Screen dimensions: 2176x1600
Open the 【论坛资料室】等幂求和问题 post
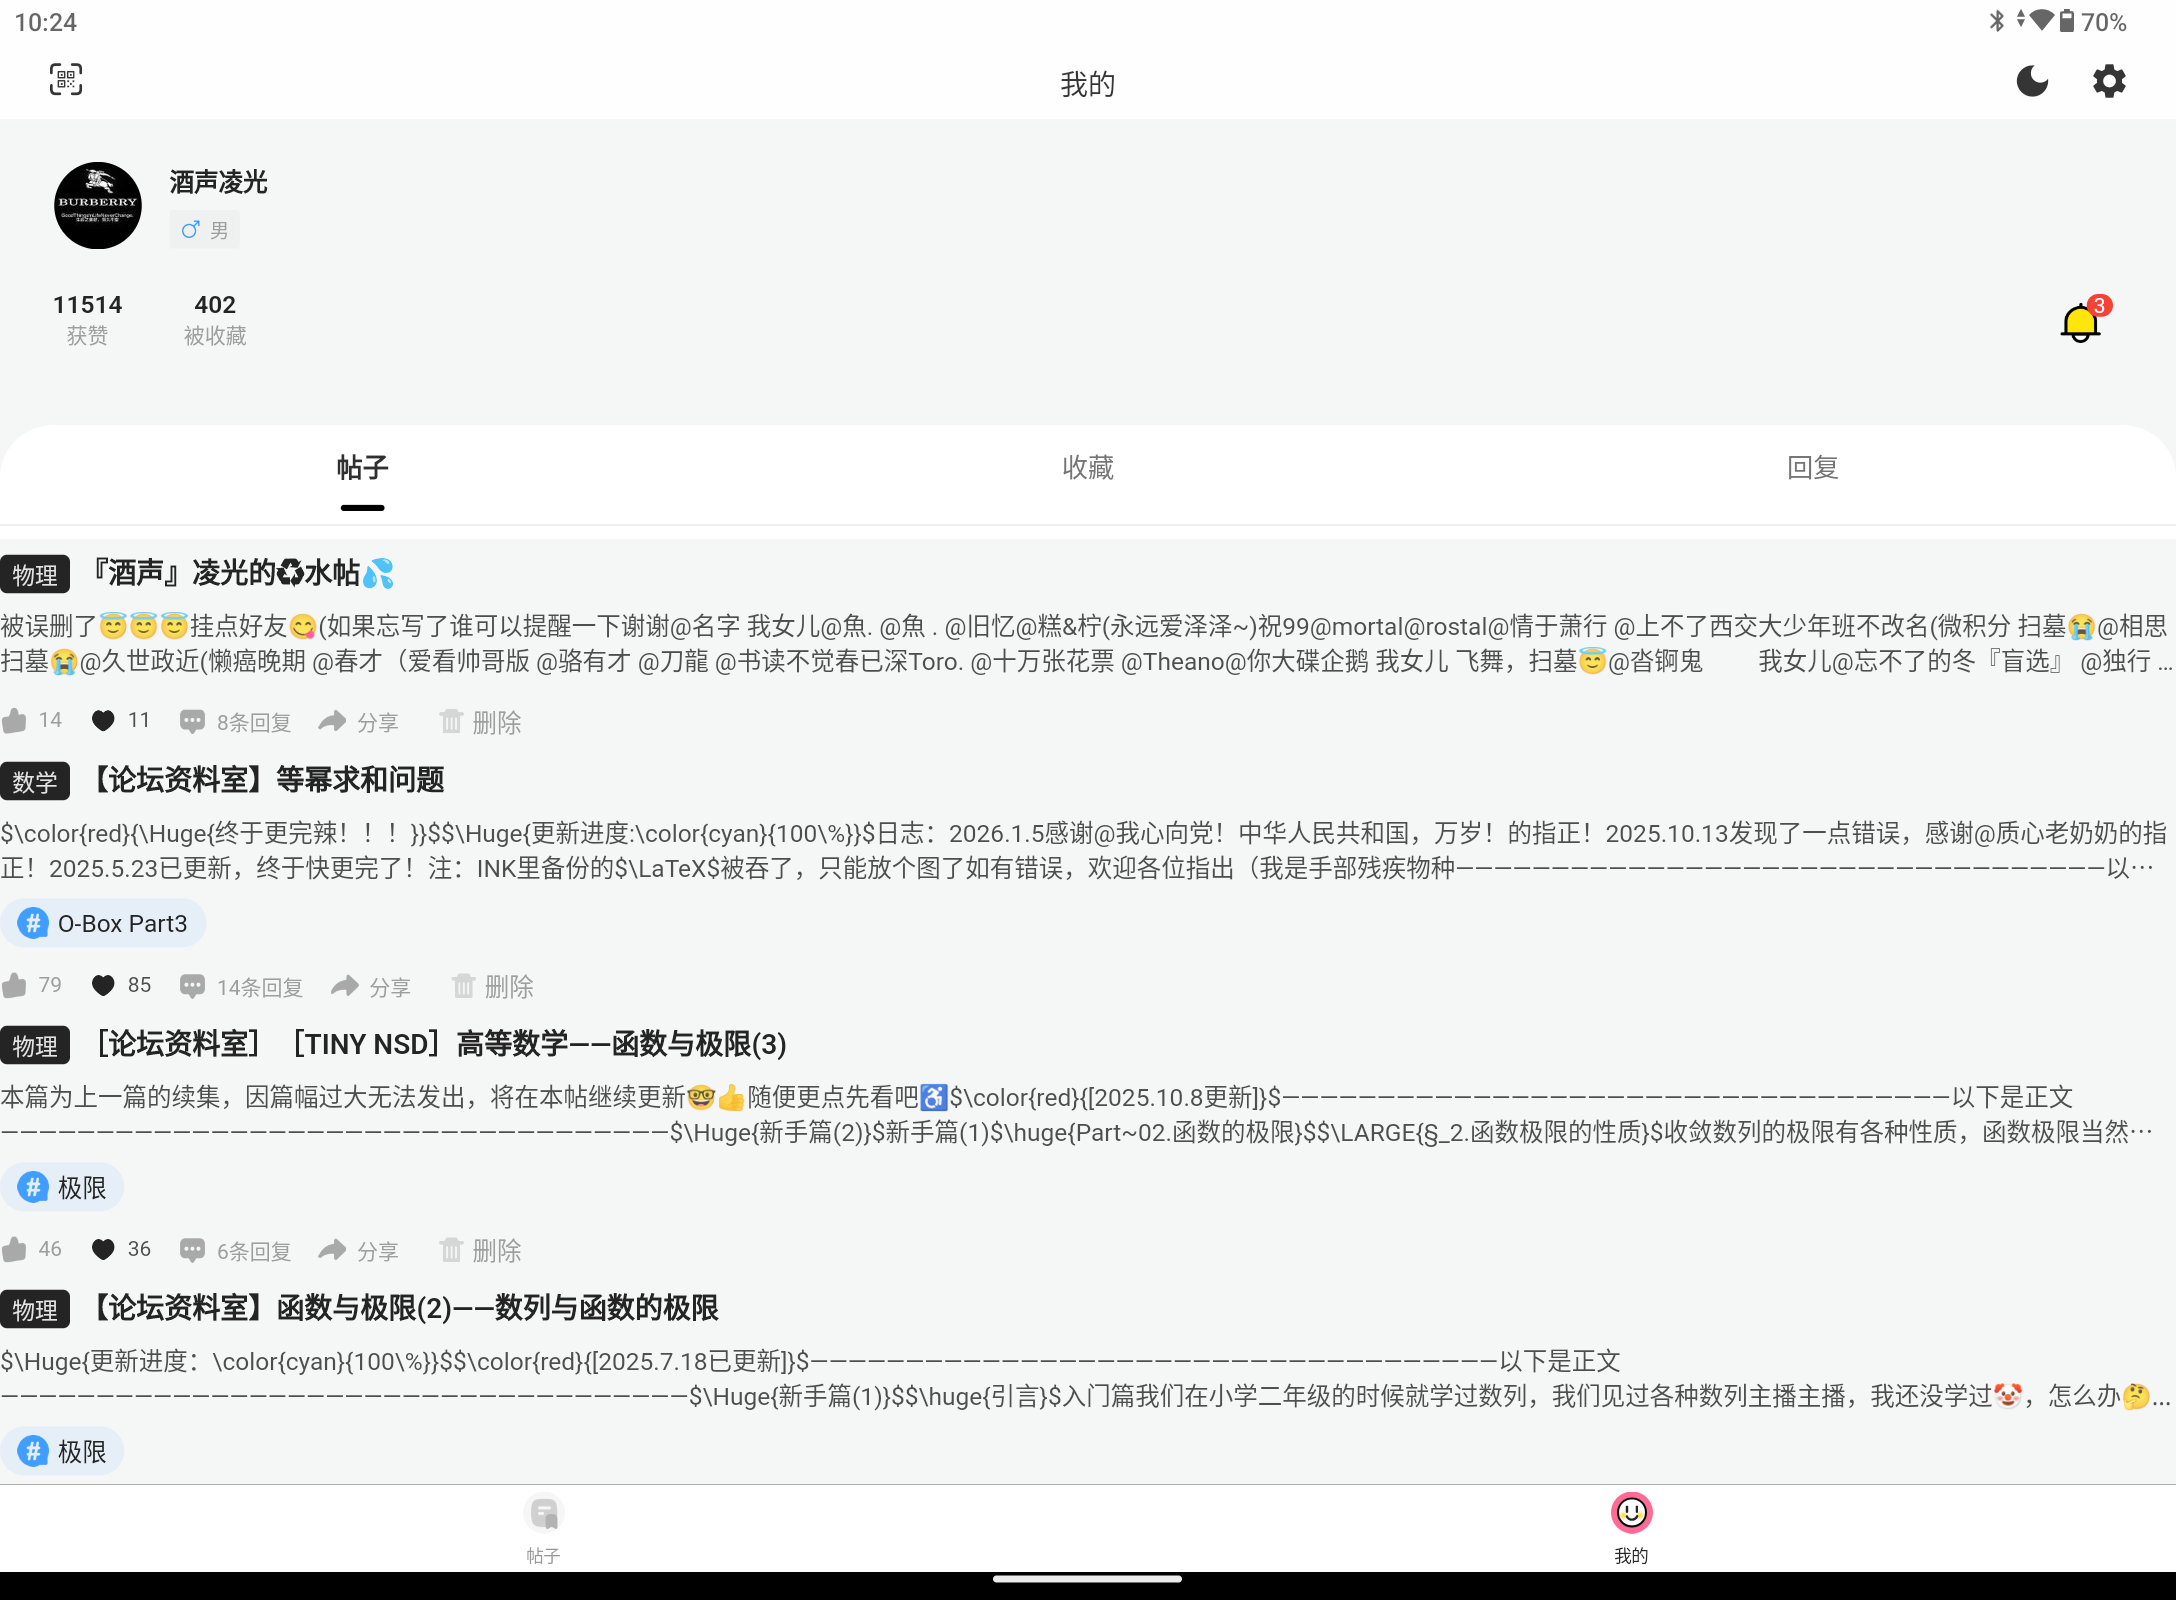point(268,781)
